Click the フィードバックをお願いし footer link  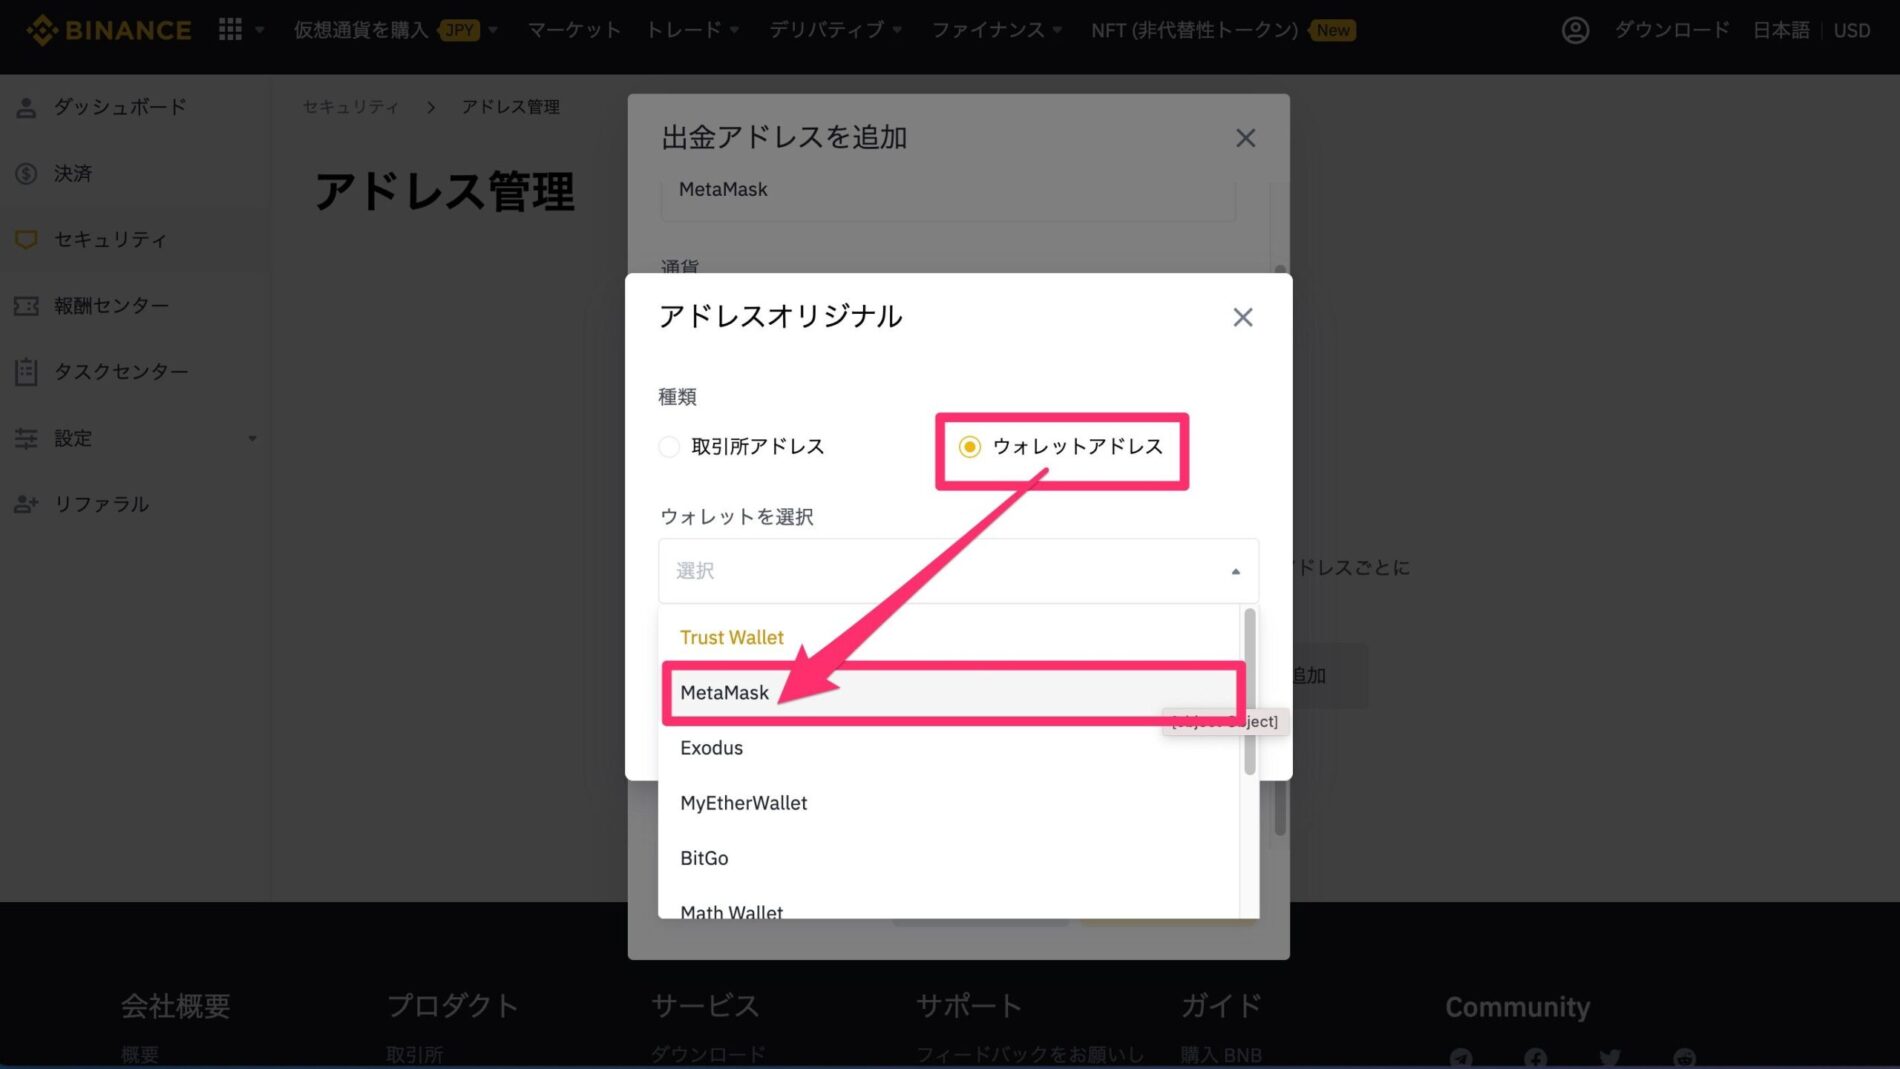(x=1030, y=1055)
